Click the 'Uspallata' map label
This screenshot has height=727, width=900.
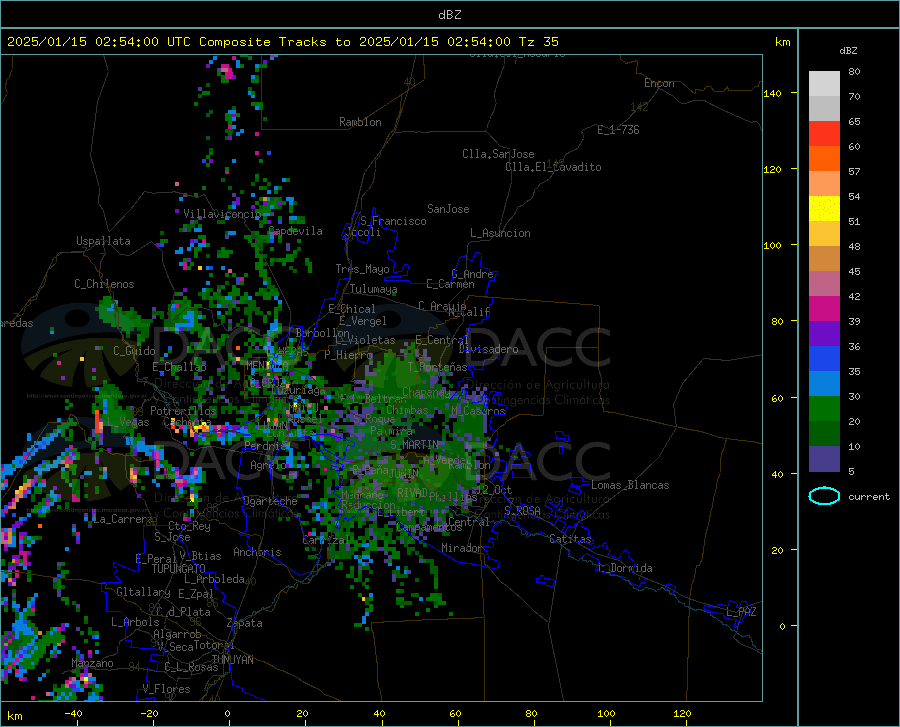pyautogui.click(x=103, y=241)
